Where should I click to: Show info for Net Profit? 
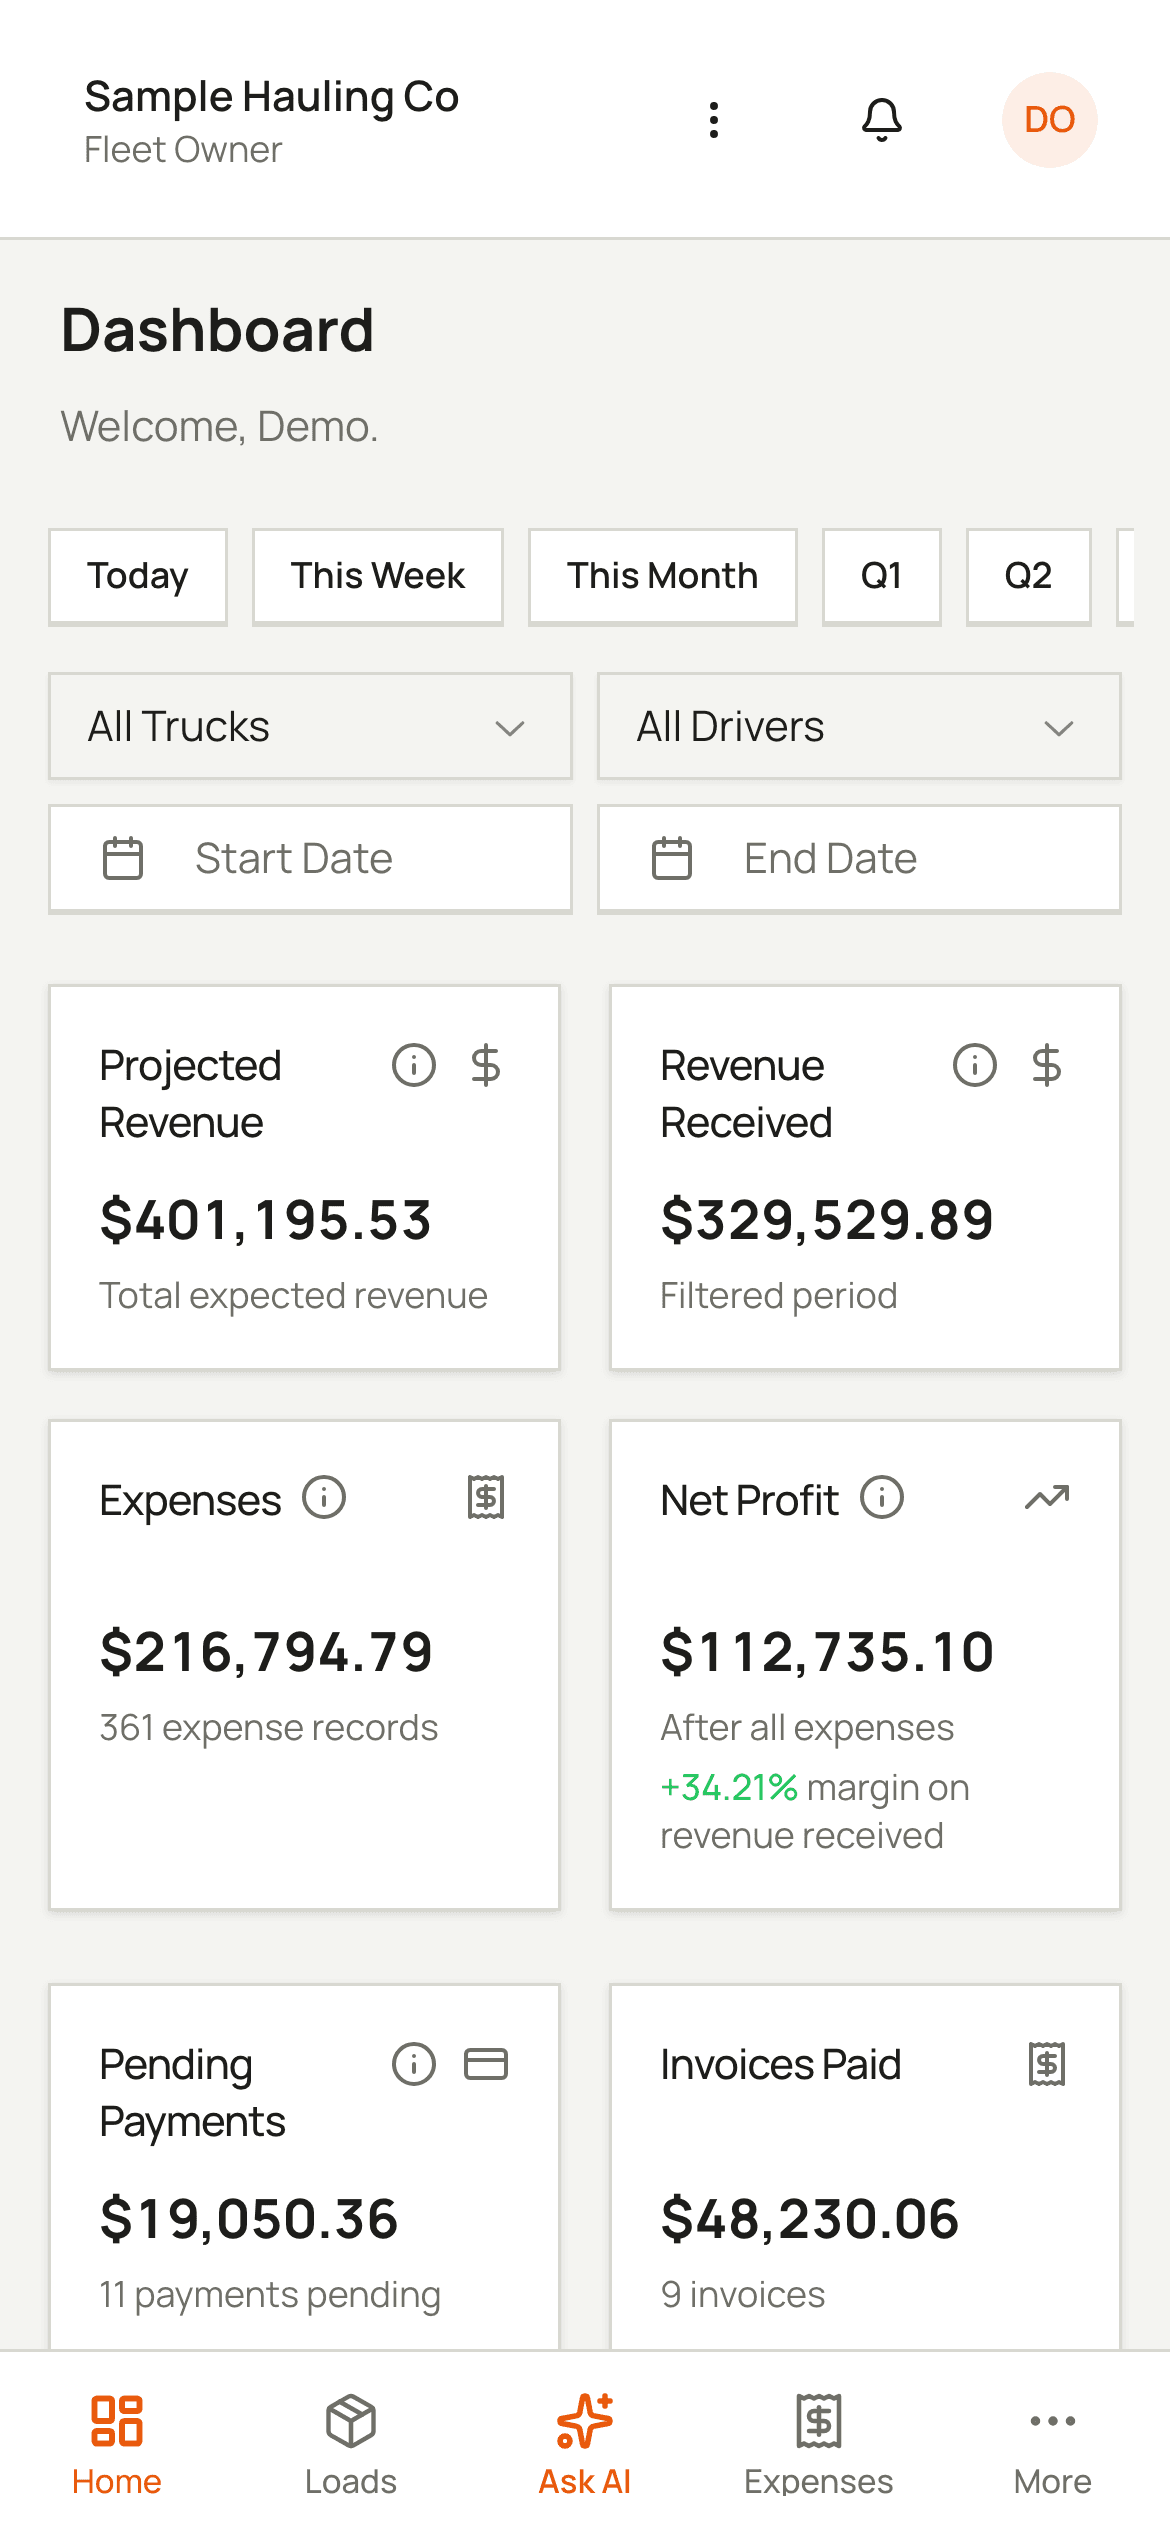[x=882, y=1498]
